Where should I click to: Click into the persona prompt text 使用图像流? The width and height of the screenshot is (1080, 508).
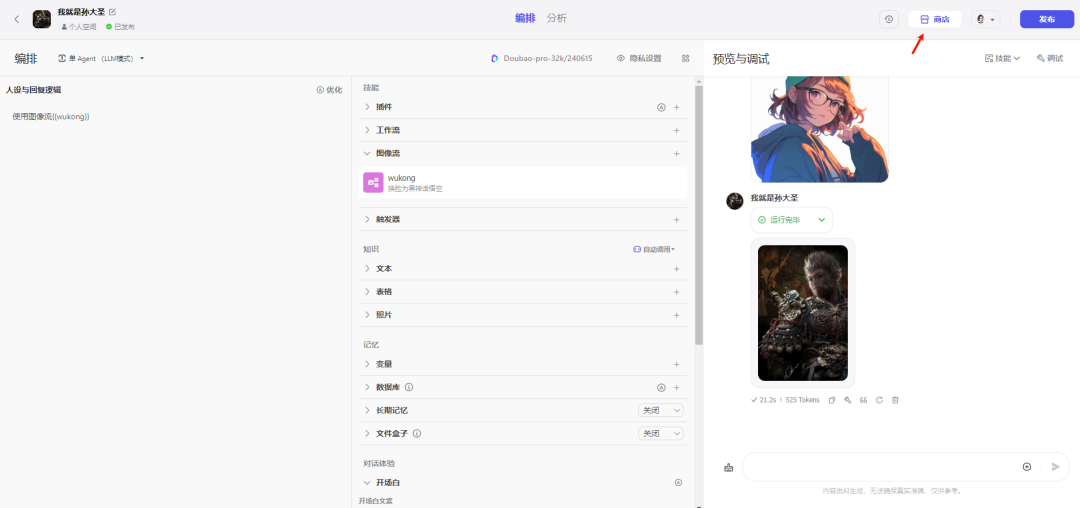tap(51, 116)
